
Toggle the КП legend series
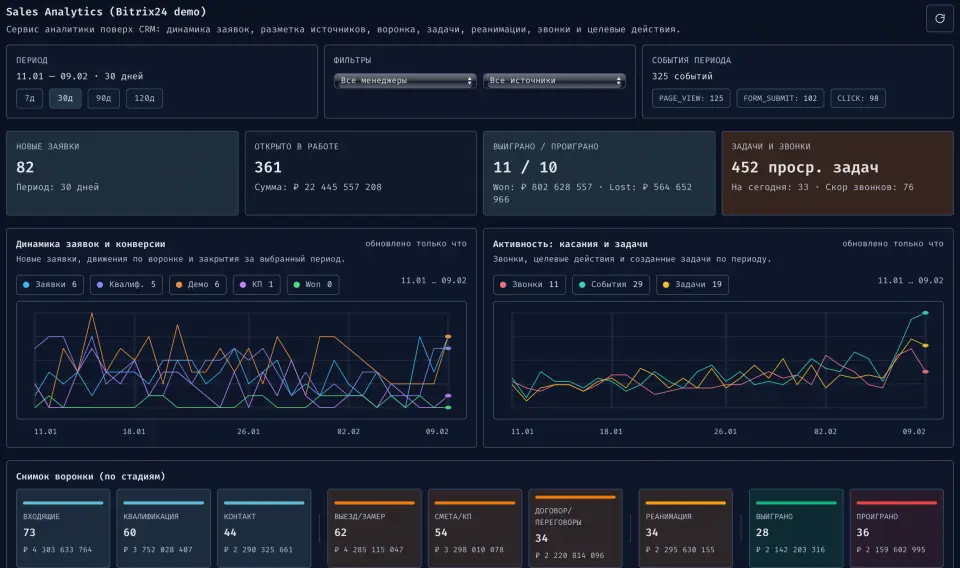(x=258, y=285)
